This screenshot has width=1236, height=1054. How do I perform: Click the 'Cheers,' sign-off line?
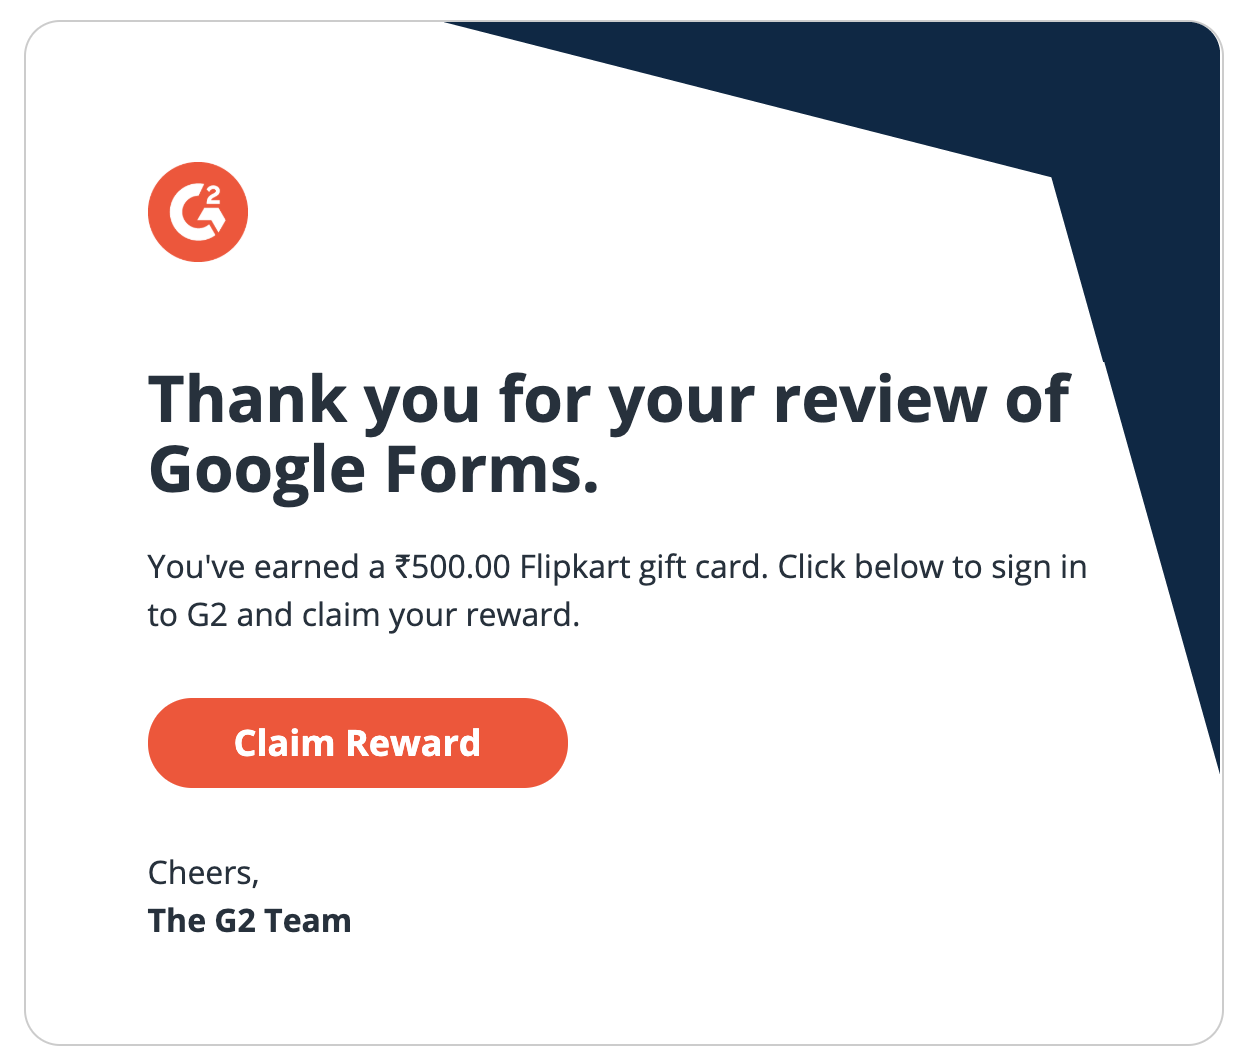point(204,873)
